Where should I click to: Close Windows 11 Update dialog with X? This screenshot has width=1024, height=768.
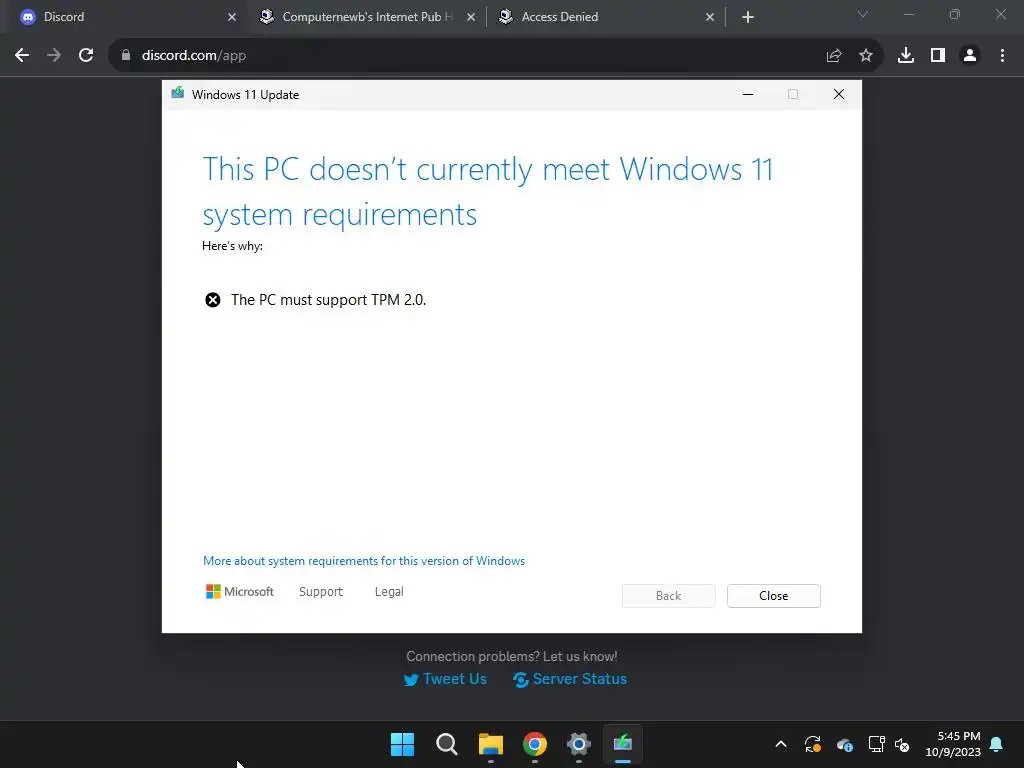click(x=839, y=95)
